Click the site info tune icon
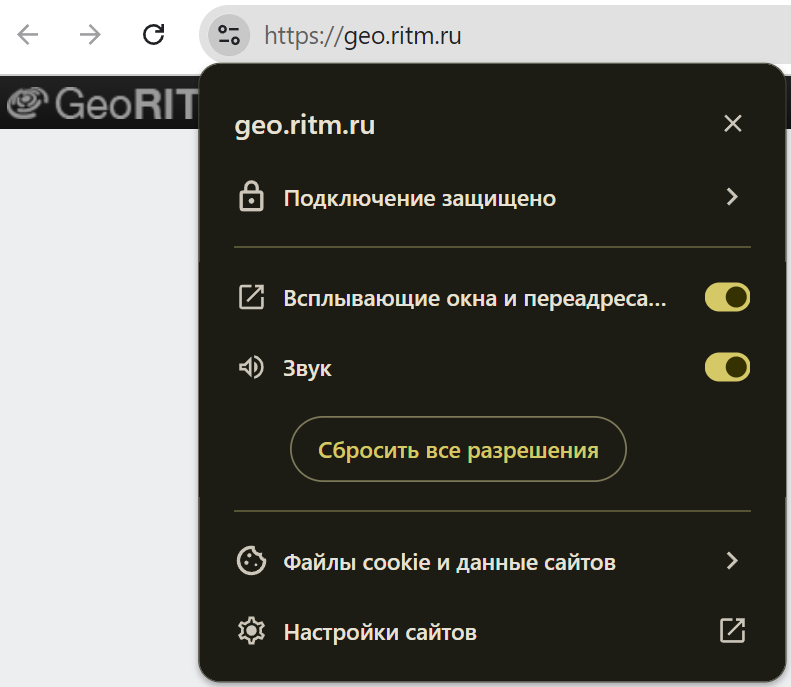 (x=229, y=36)
